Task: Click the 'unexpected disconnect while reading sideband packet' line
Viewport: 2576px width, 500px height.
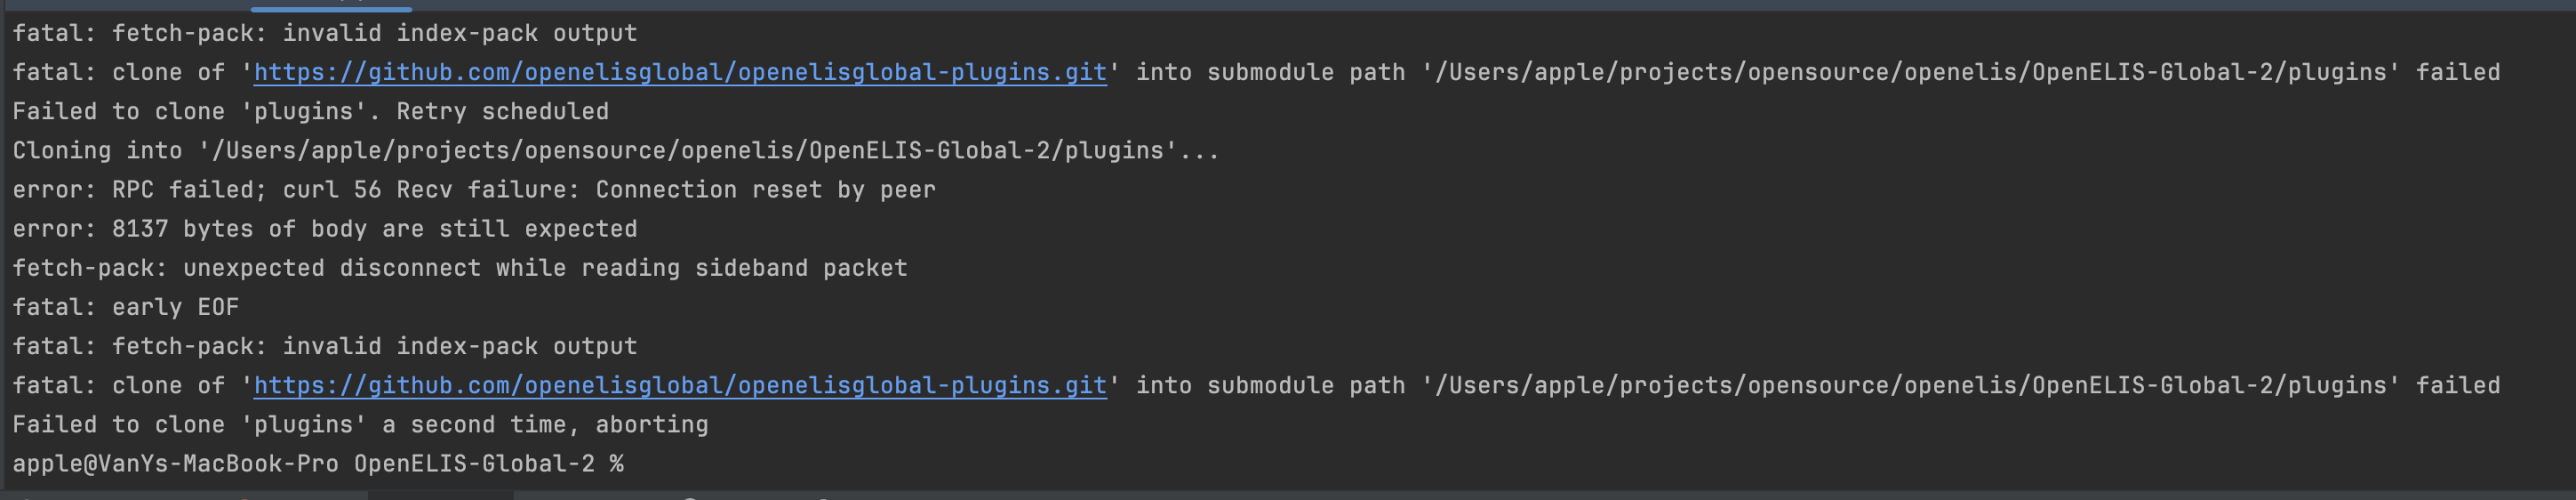Action: (x=460, y=268)
